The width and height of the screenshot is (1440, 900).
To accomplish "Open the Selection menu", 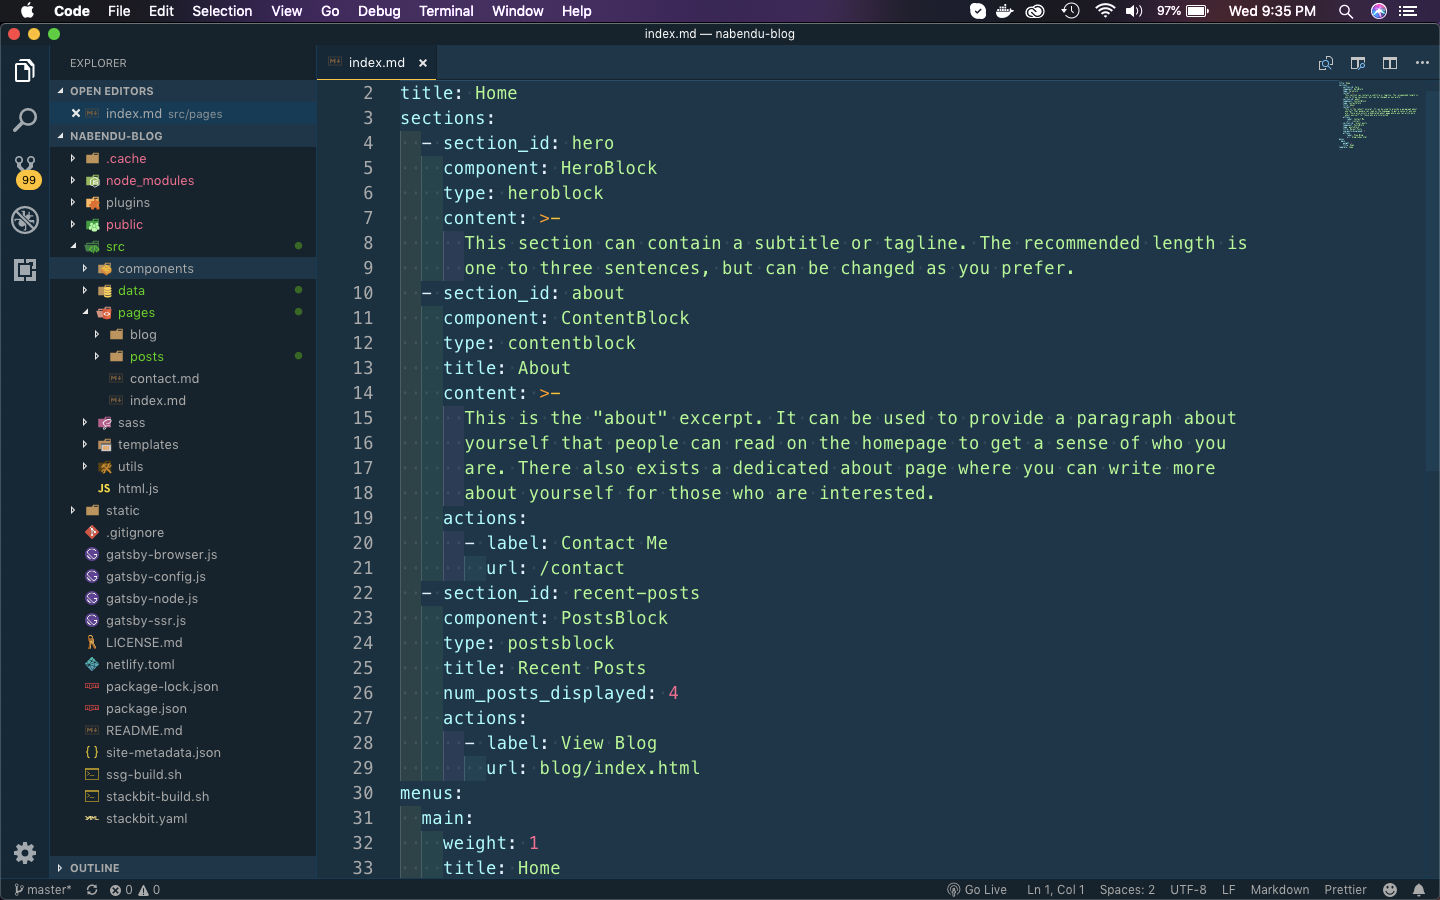I will pyautogui.click(x=222, y=11).
